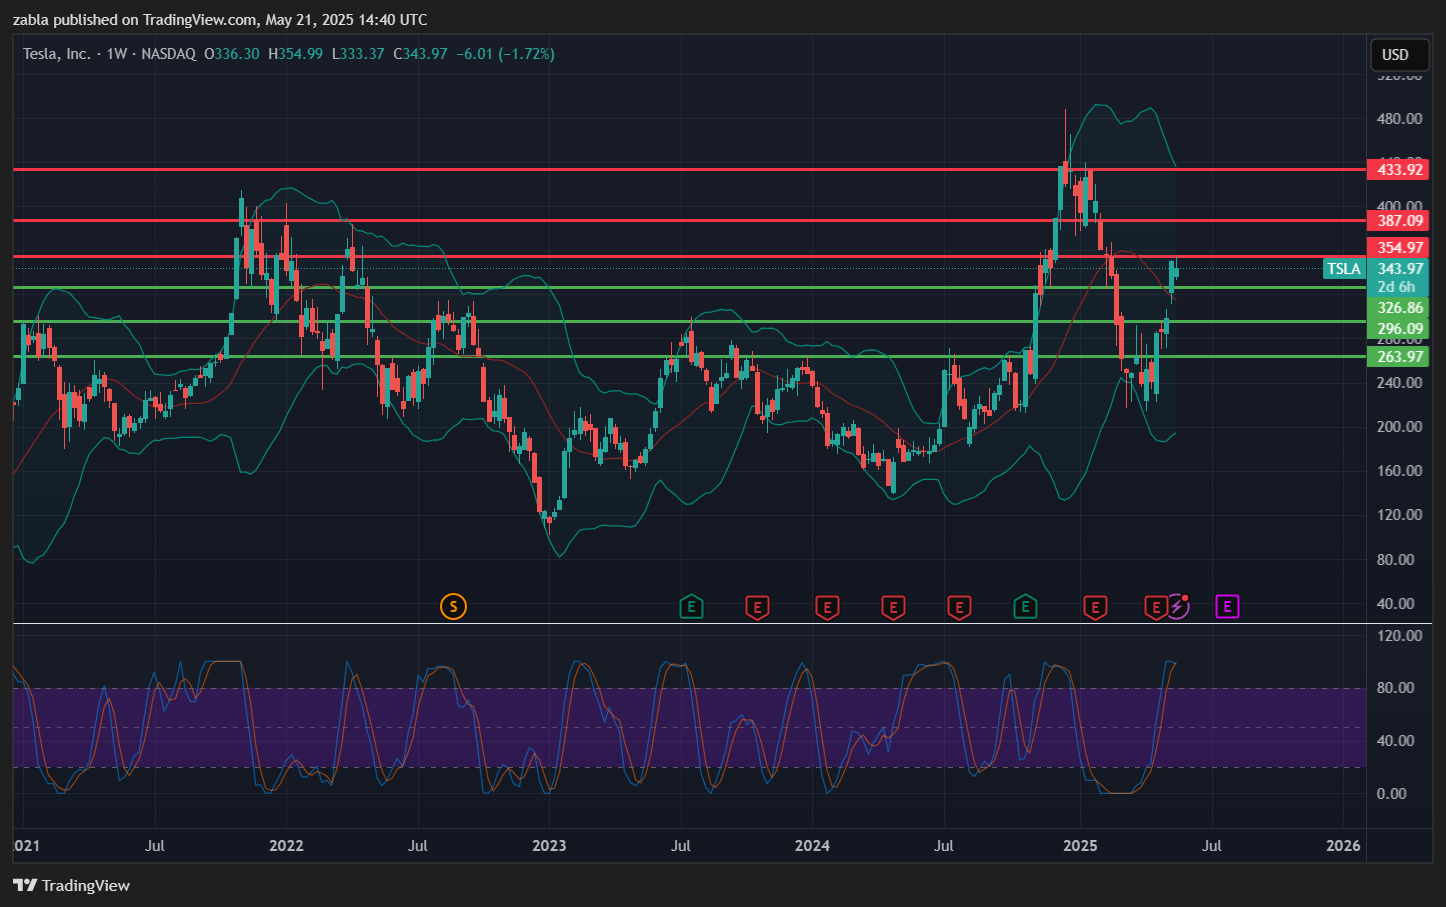Image resolution: width=1446 pixels, height=907 pixels.
Task: Click red earnings marker beside the lightning icon
Action: (x=1156, y=606)
